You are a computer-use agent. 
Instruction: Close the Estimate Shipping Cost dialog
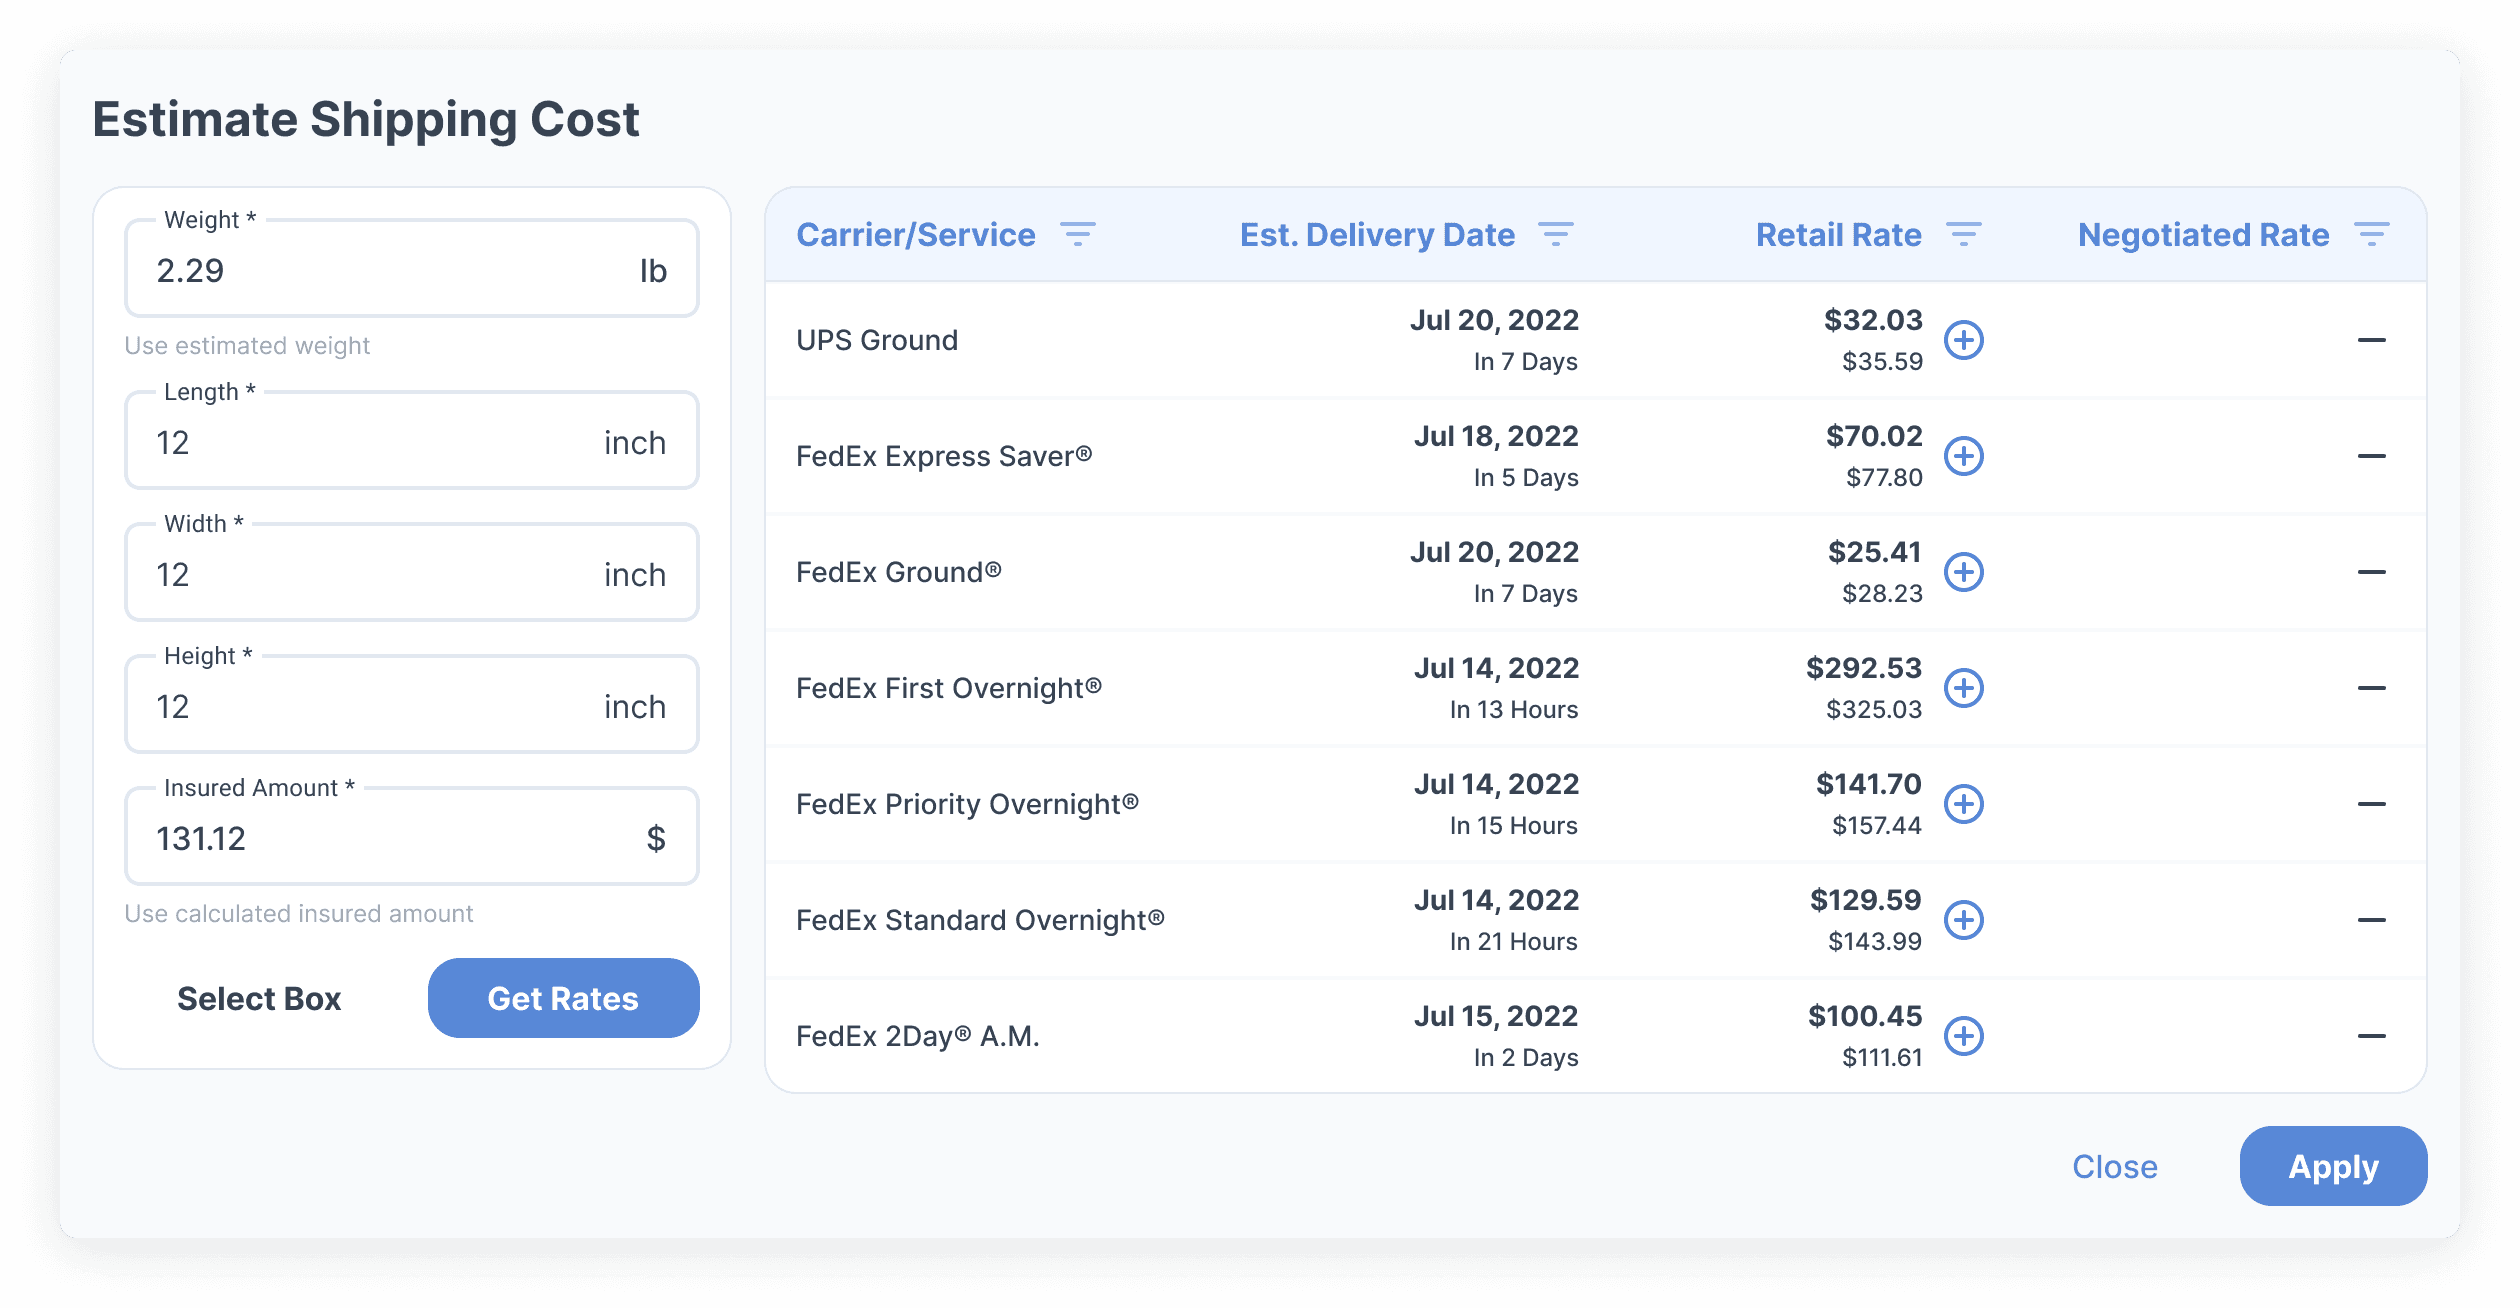pos(2114,1167)
